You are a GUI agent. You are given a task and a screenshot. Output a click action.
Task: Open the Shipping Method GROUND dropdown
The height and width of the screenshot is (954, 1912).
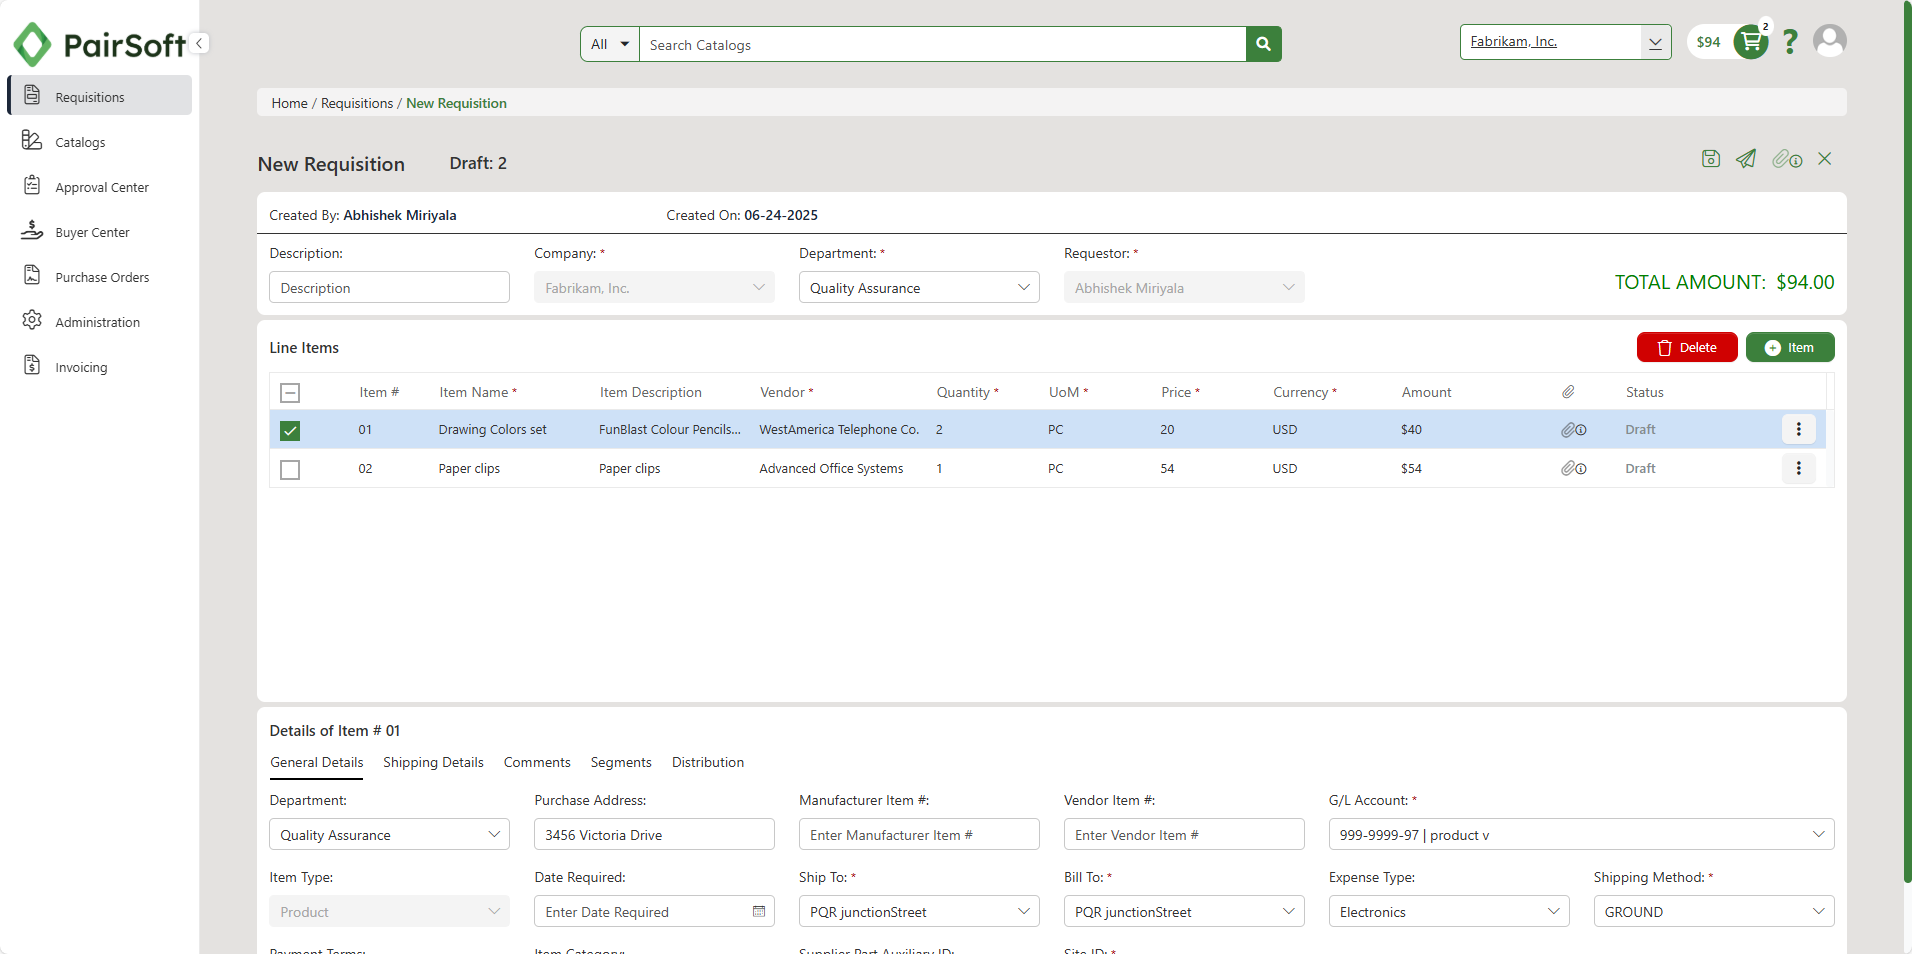pyautogui.click(x=1714, y=912)
